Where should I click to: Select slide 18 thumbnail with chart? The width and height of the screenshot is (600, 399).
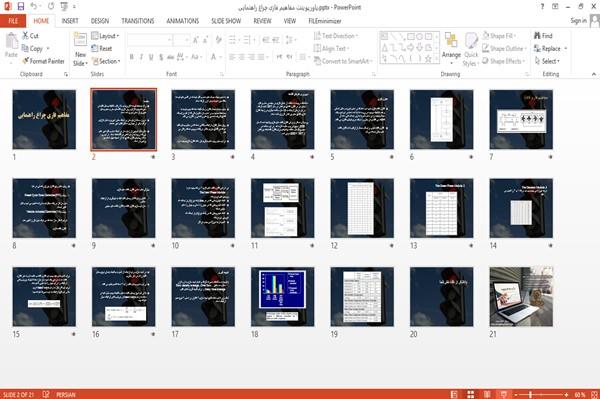[x=283, y=296]
